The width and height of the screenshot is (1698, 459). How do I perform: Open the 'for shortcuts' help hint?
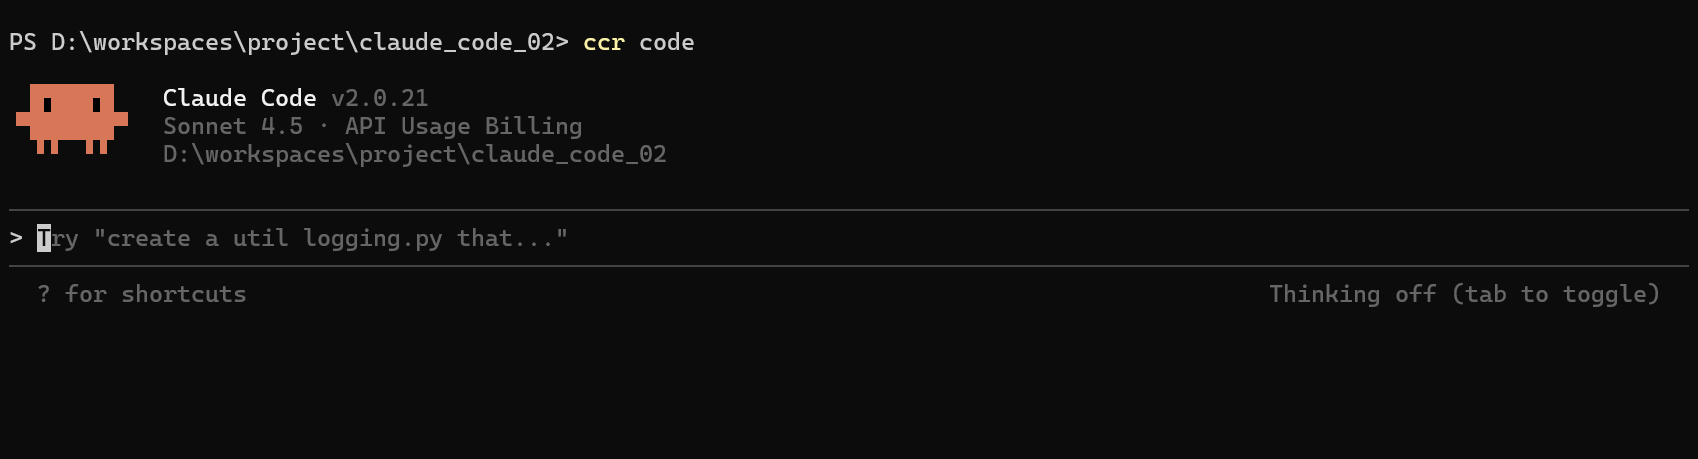tap(155, 294)
